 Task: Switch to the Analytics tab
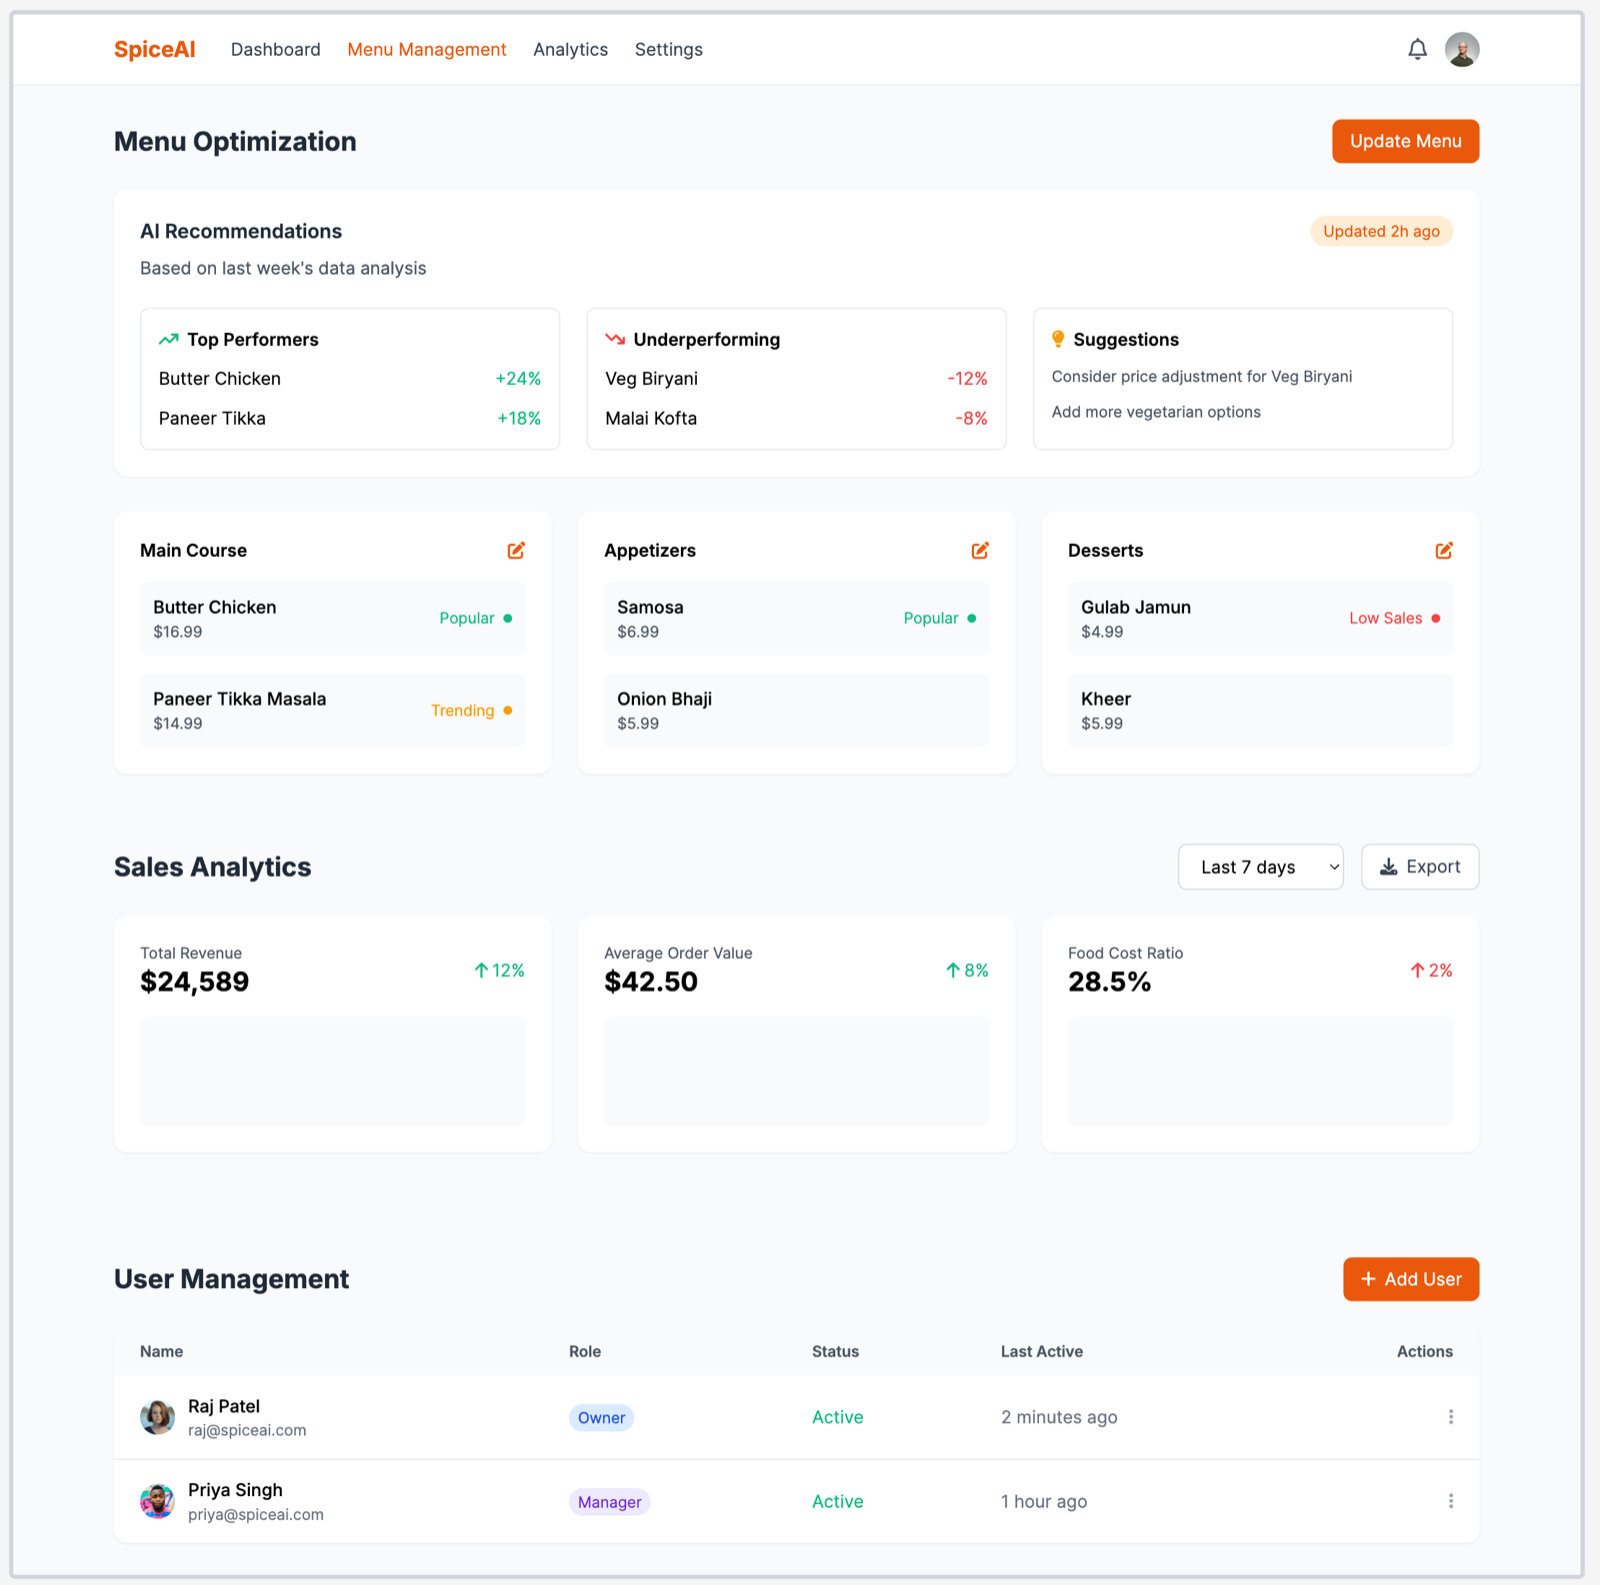[571, 49]
